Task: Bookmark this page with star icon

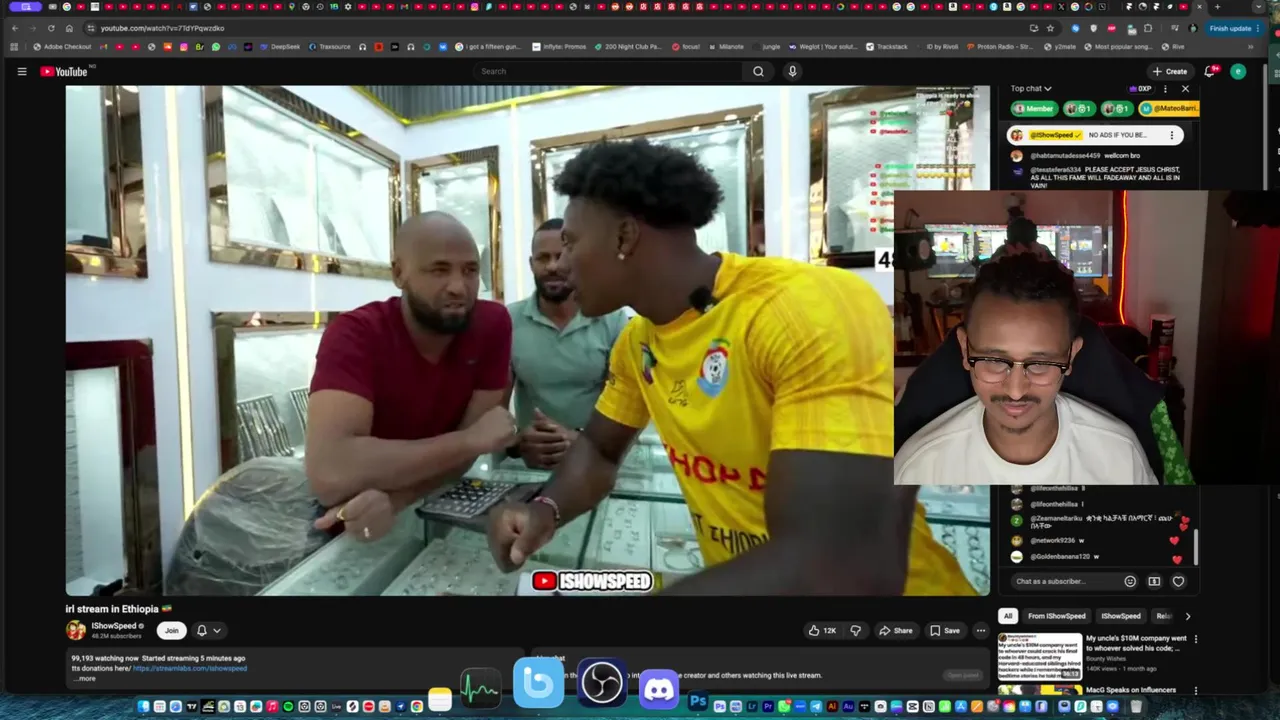Action: (x=1050, y=28)
